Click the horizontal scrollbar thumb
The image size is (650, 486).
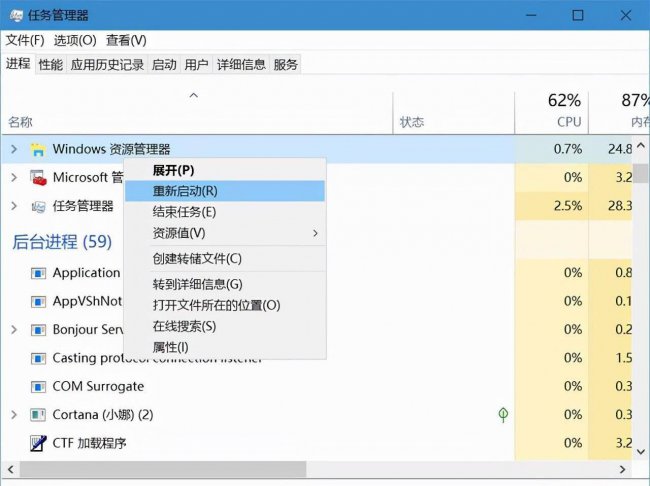coord(163,469)
